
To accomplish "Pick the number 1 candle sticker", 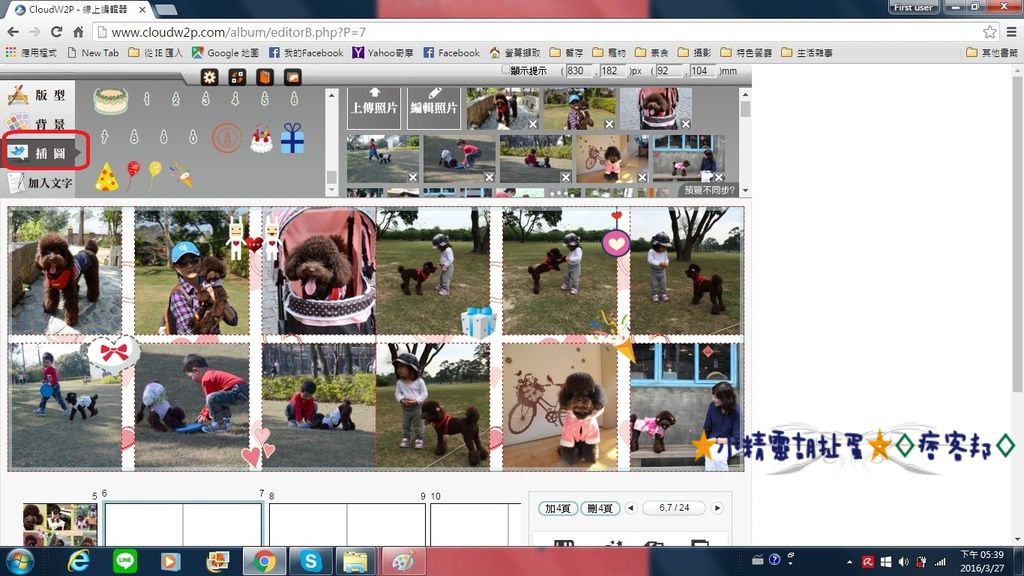I will pos(146,99).
